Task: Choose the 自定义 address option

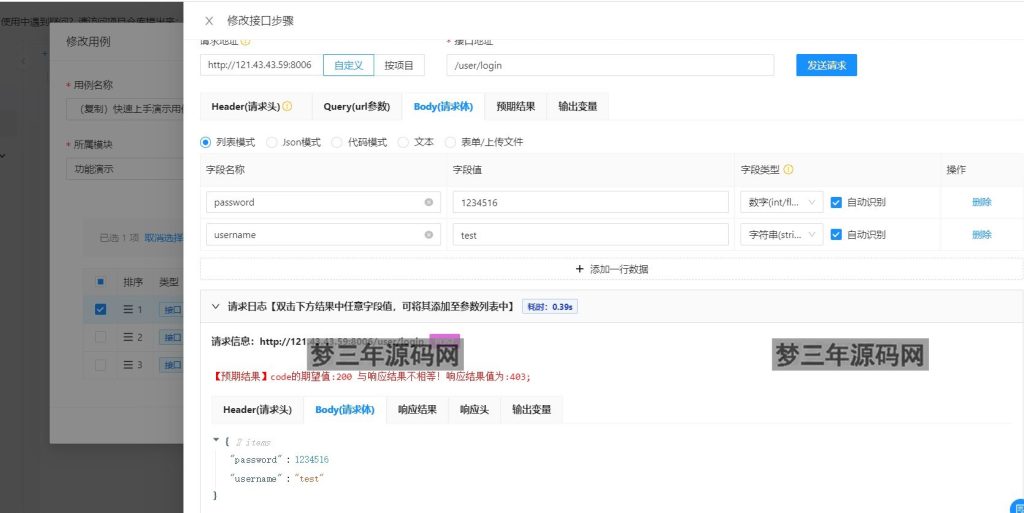Action: click(348, 65)
